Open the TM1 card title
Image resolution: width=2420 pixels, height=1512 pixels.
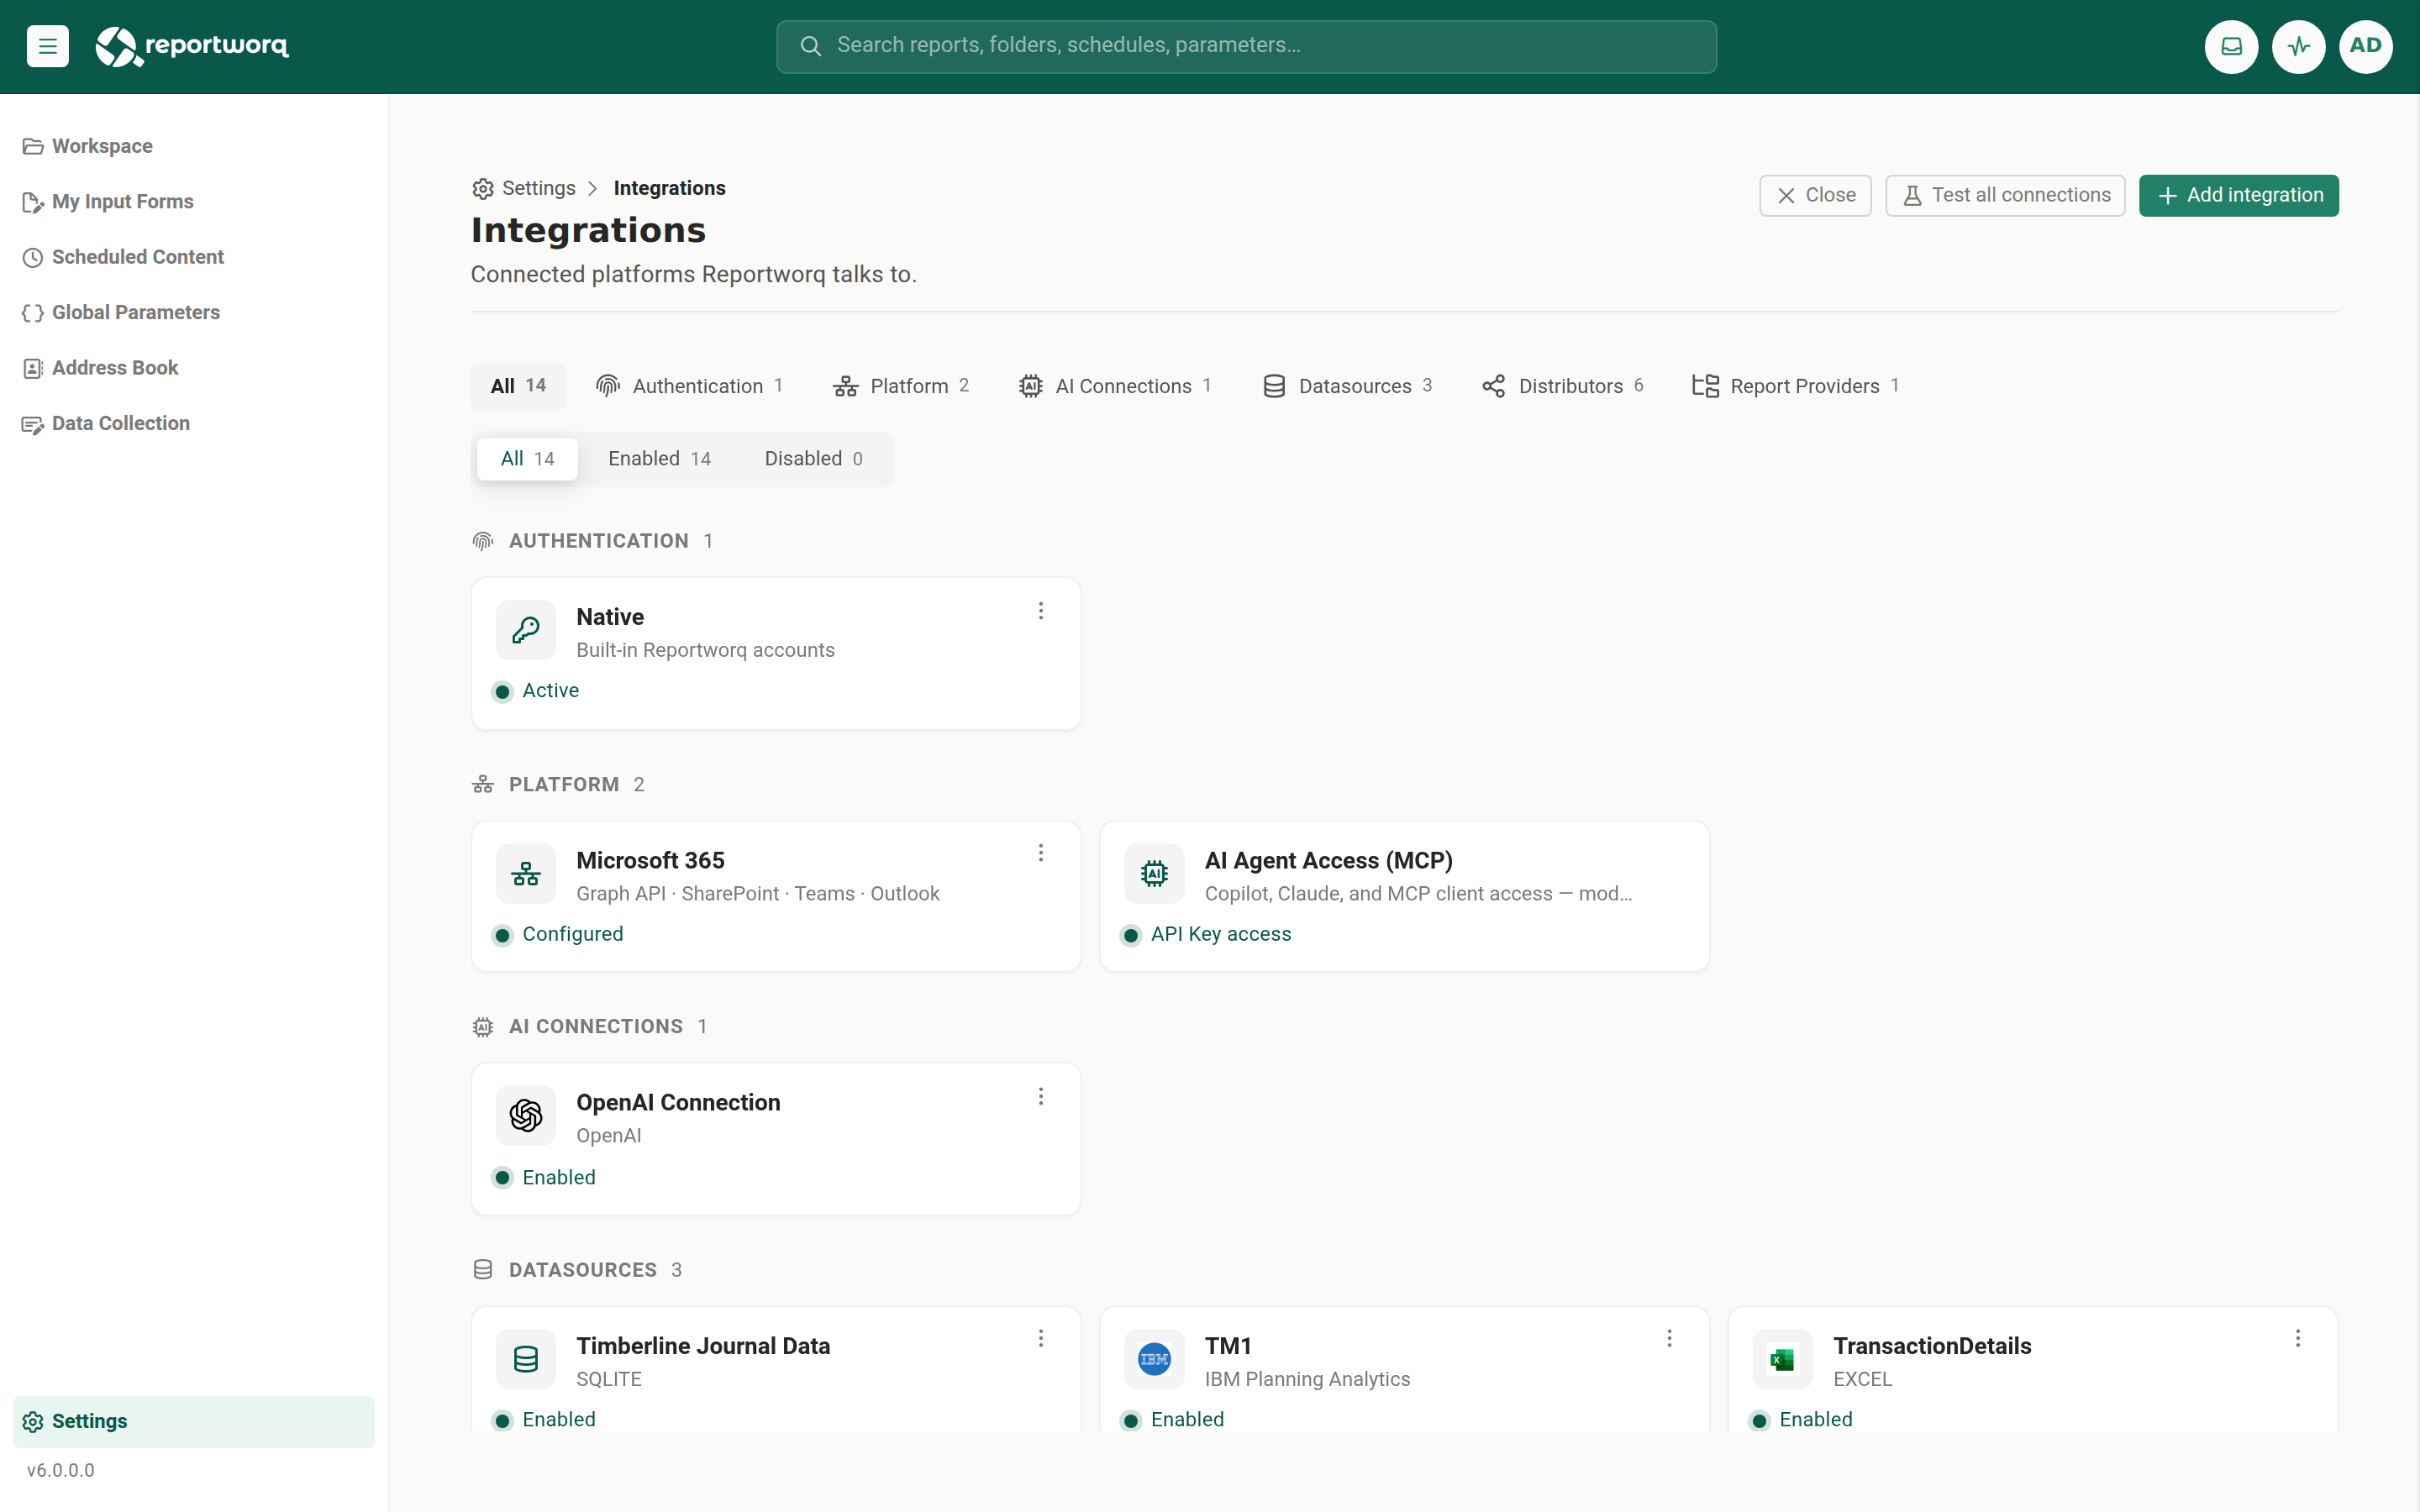click(x=1228, y=1347)
